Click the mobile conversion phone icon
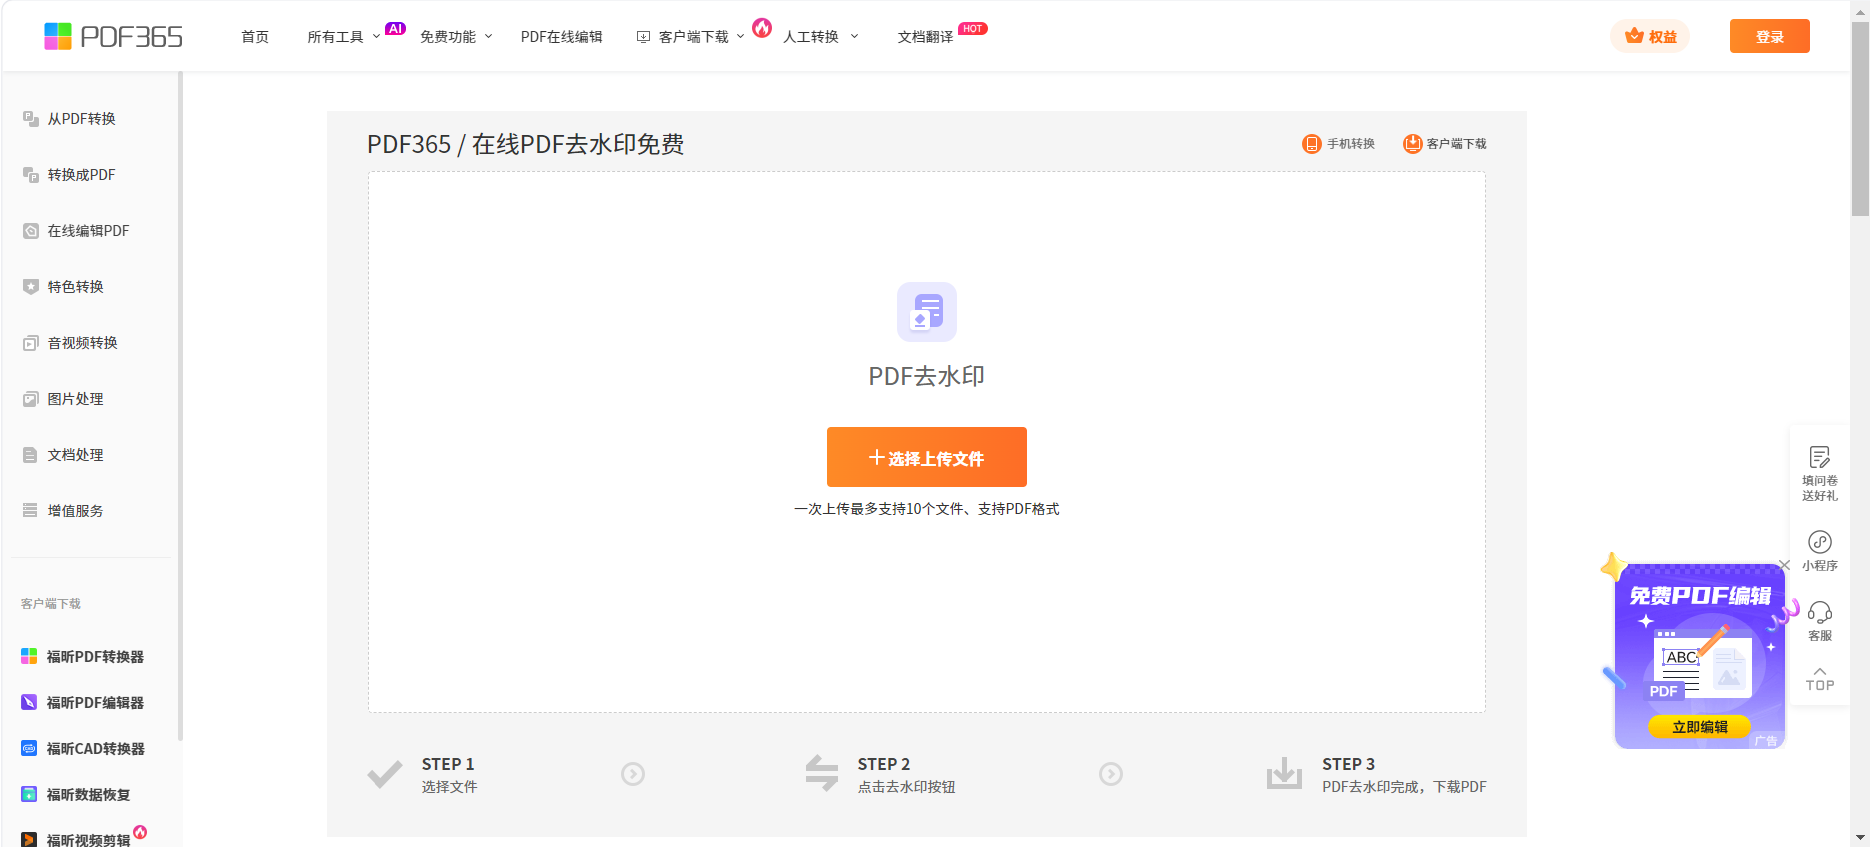 click(1311, 144)
